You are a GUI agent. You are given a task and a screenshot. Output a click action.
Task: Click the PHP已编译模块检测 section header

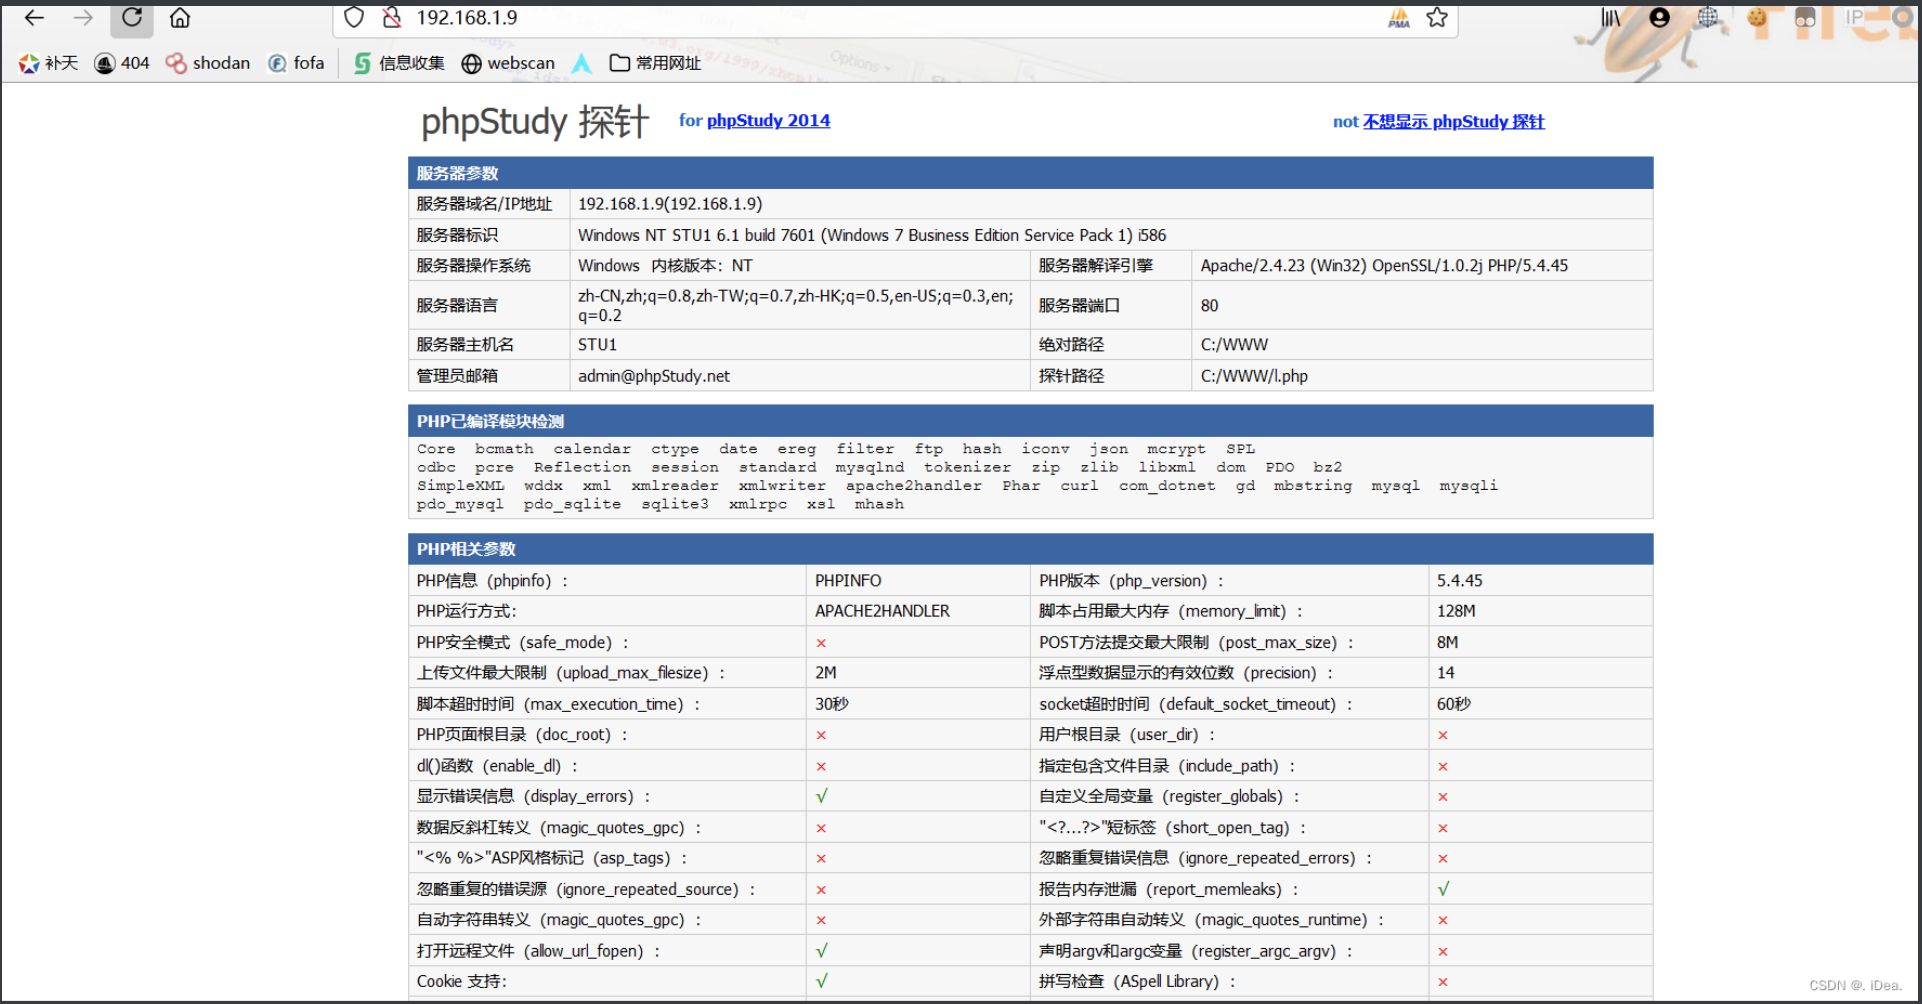pyautogui.click(x=1030, y=421)
